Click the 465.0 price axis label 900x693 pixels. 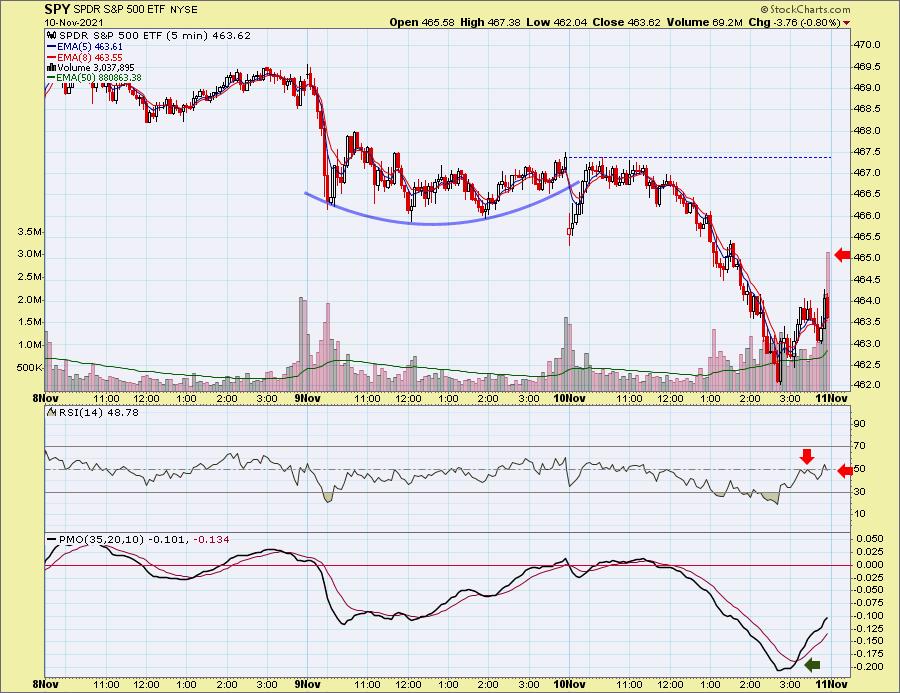(867, 258)
